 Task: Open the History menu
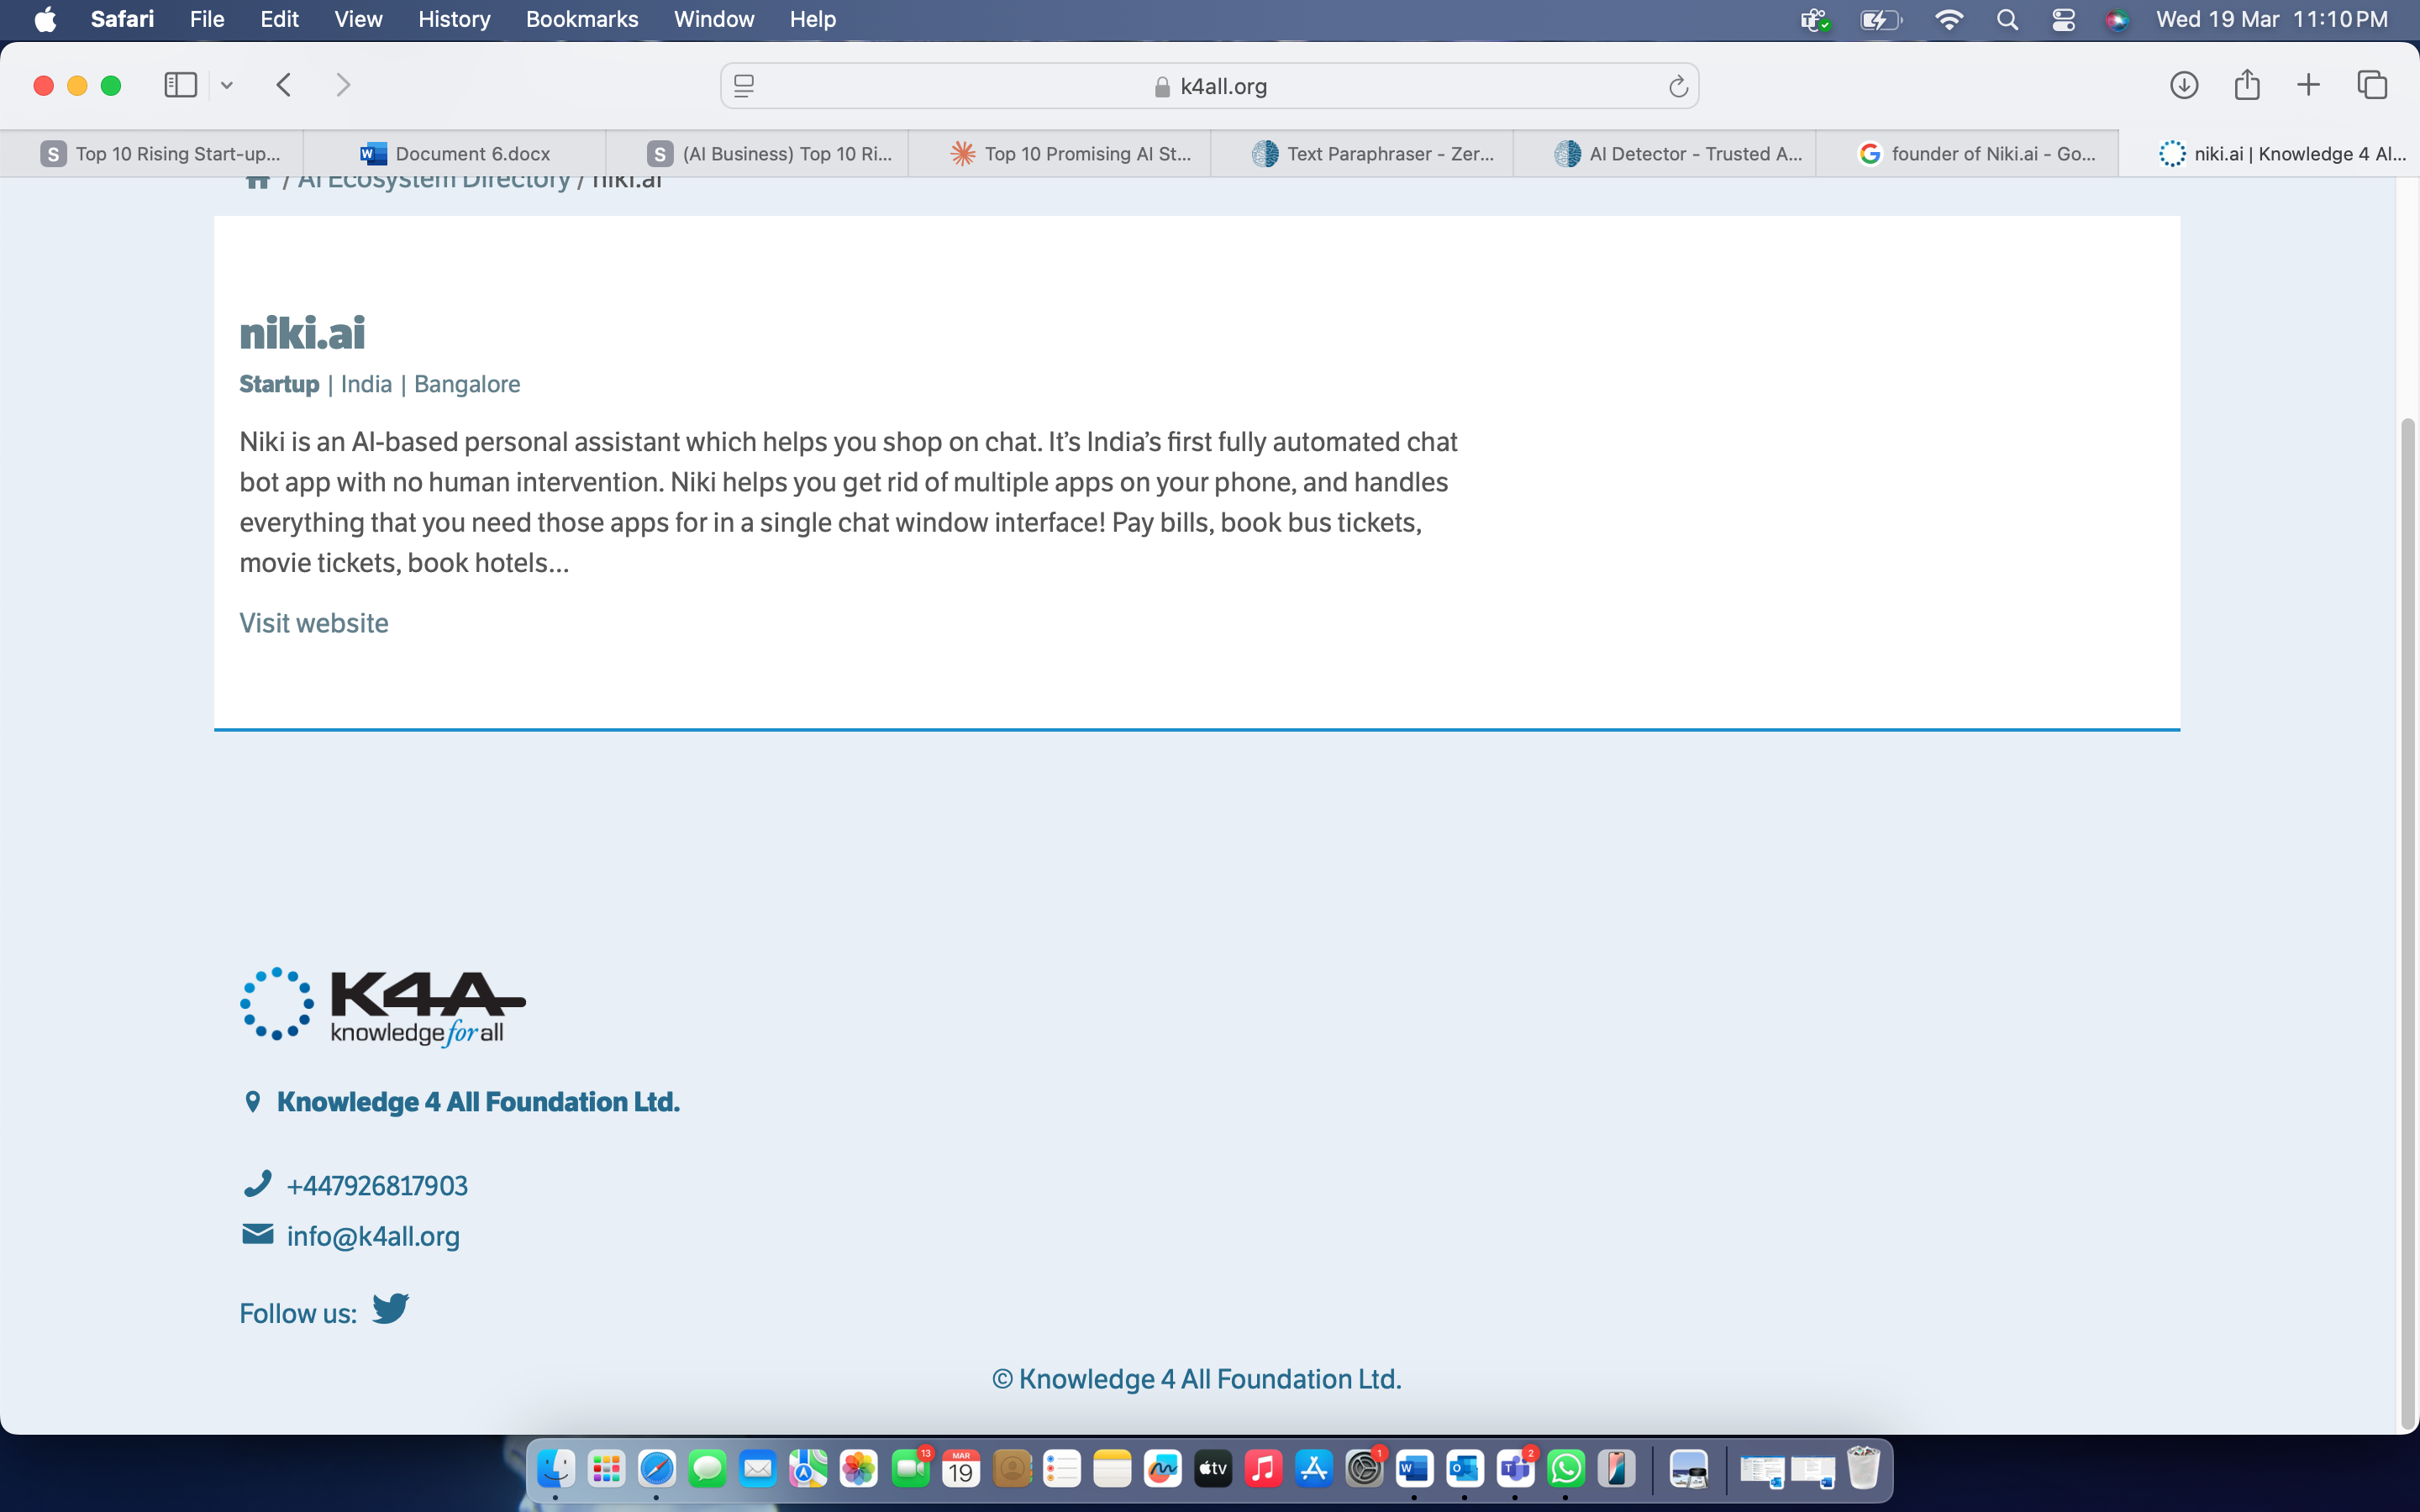pos(454,19)
